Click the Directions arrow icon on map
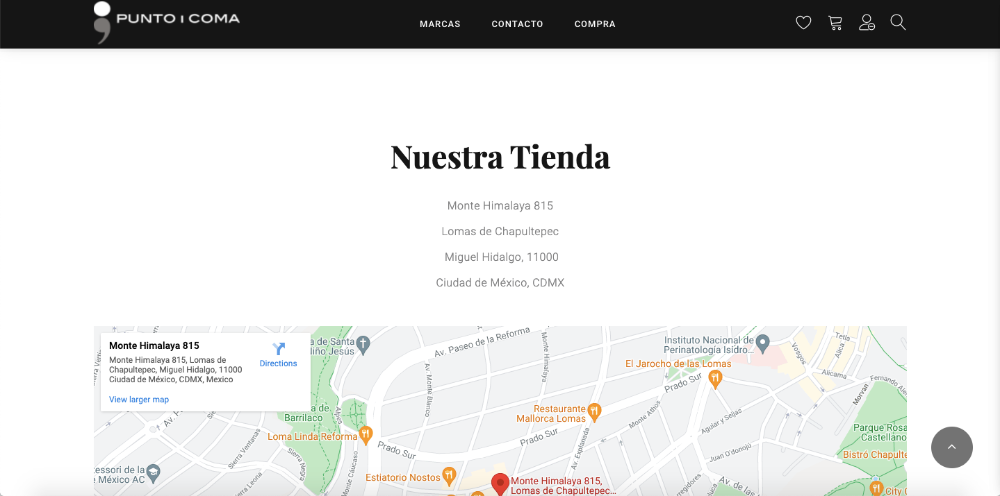Image resolution: width=1000 pixels, height=496 pixels. [278, 349]
